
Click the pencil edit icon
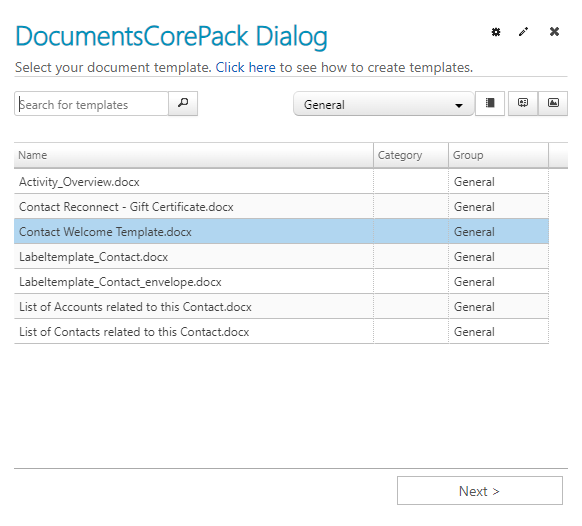tap(523, 32)
